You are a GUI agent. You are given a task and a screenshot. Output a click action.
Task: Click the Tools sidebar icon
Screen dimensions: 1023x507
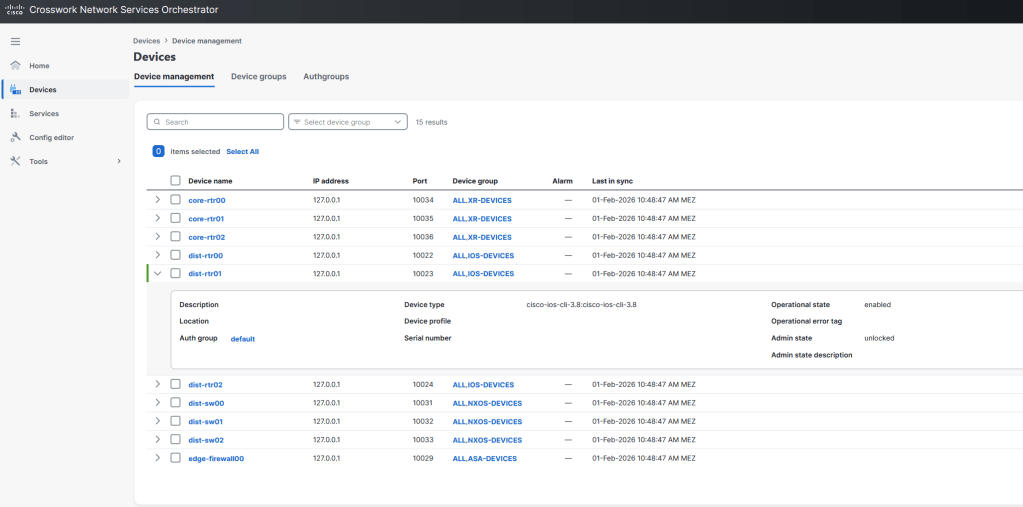(15, 162)
